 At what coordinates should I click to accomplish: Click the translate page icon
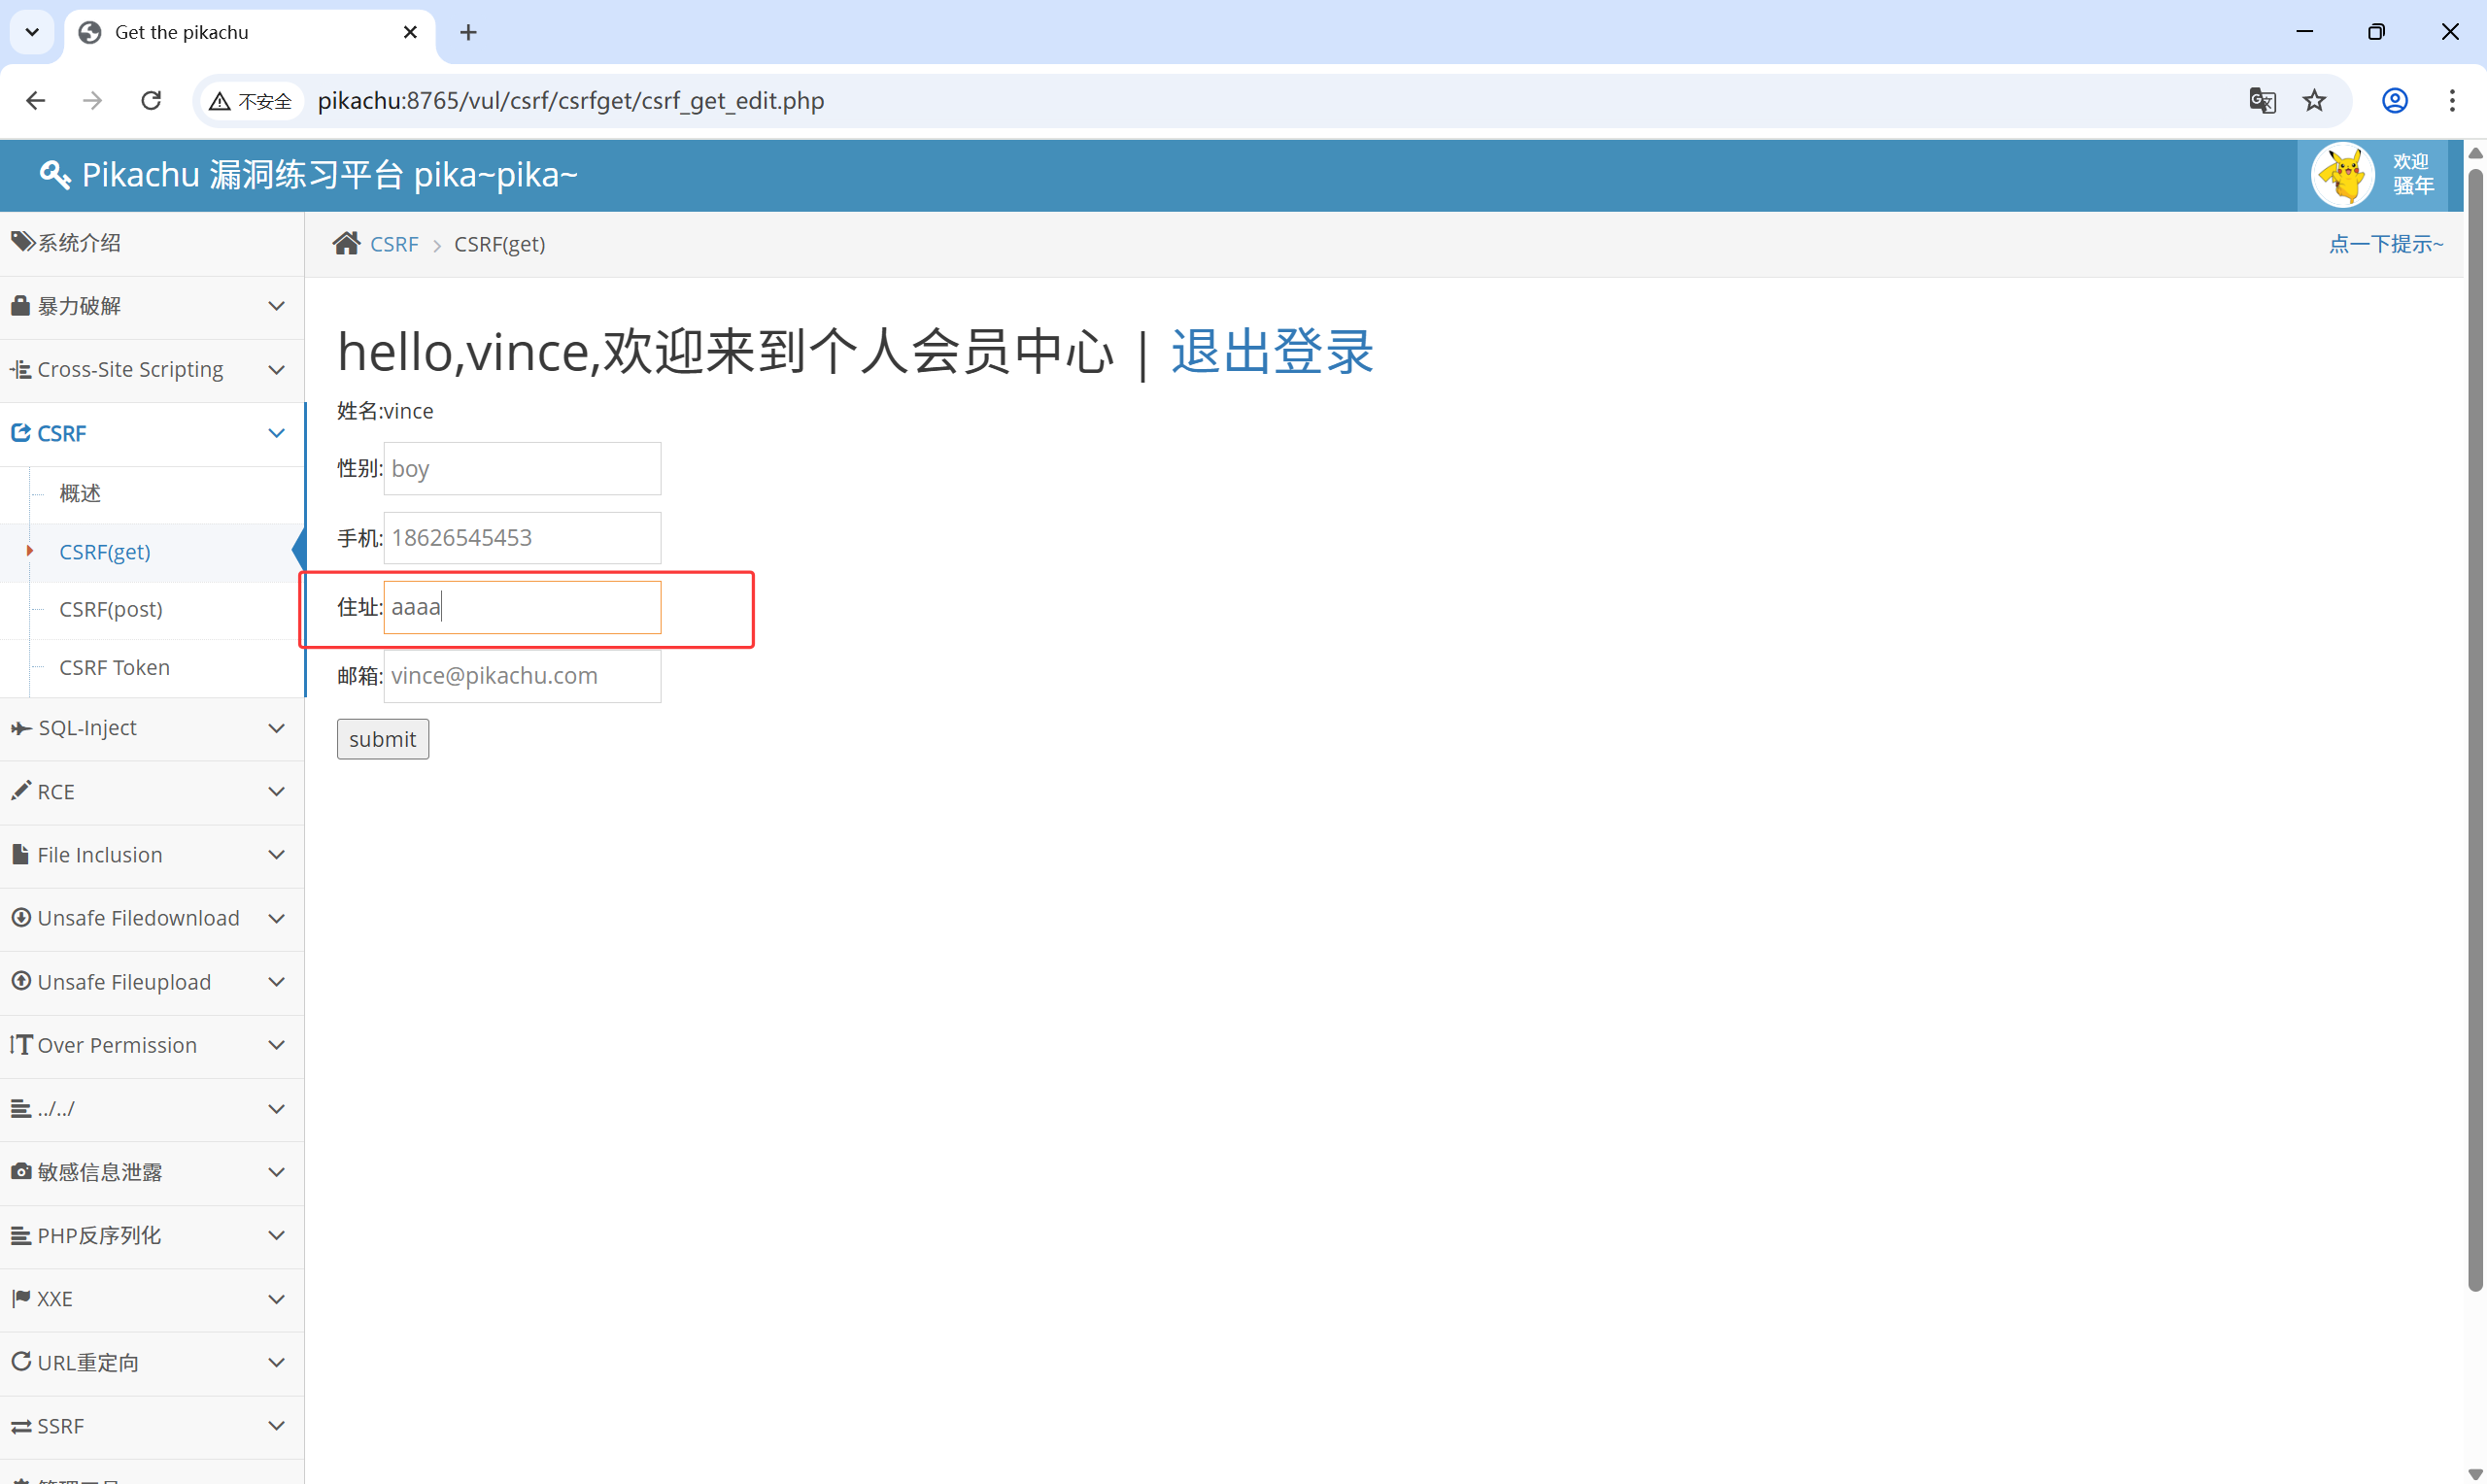[x=2262, y=101]
